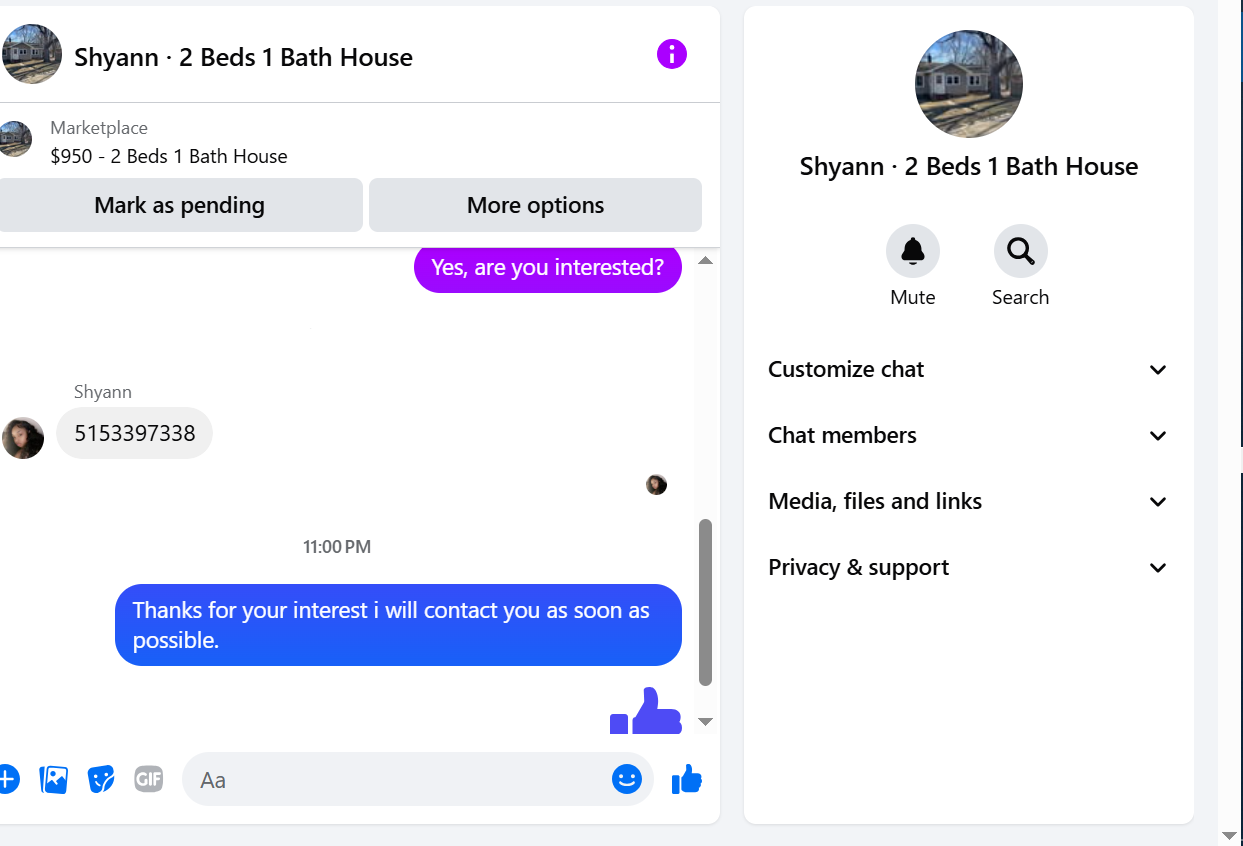The height and width of the screenshot is (846, 1243).
Task: Attach a photo with image icon
Action: pos(54,779)
